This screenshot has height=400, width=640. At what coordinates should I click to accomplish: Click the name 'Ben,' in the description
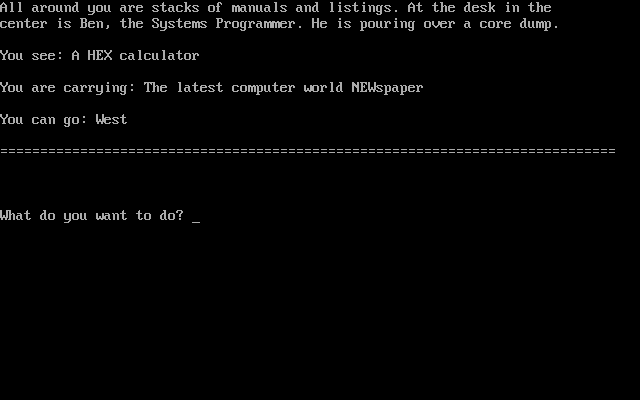(96, 23)
